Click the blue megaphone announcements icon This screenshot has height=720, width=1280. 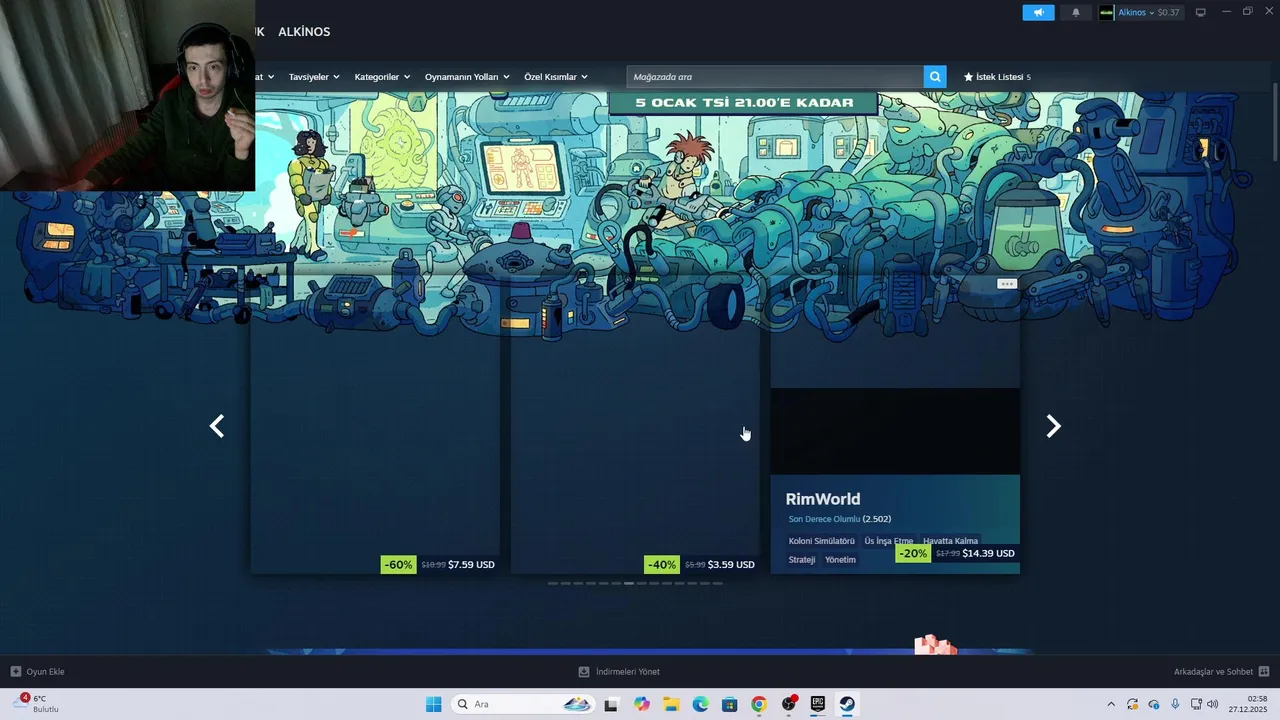[1038, 12]
